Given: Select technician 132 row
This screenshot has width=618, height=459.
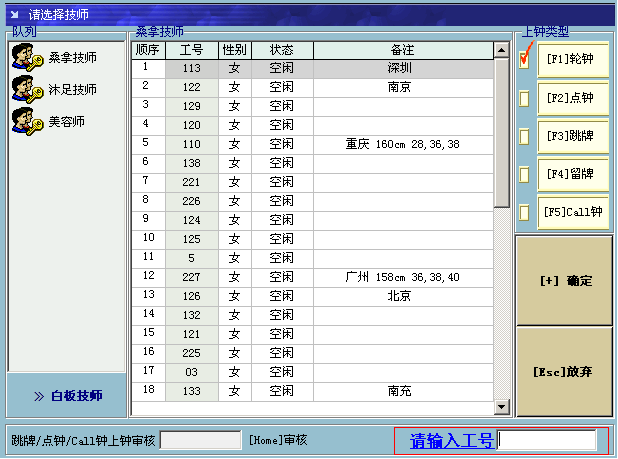Looking at the screenshot, I should 313,316.
